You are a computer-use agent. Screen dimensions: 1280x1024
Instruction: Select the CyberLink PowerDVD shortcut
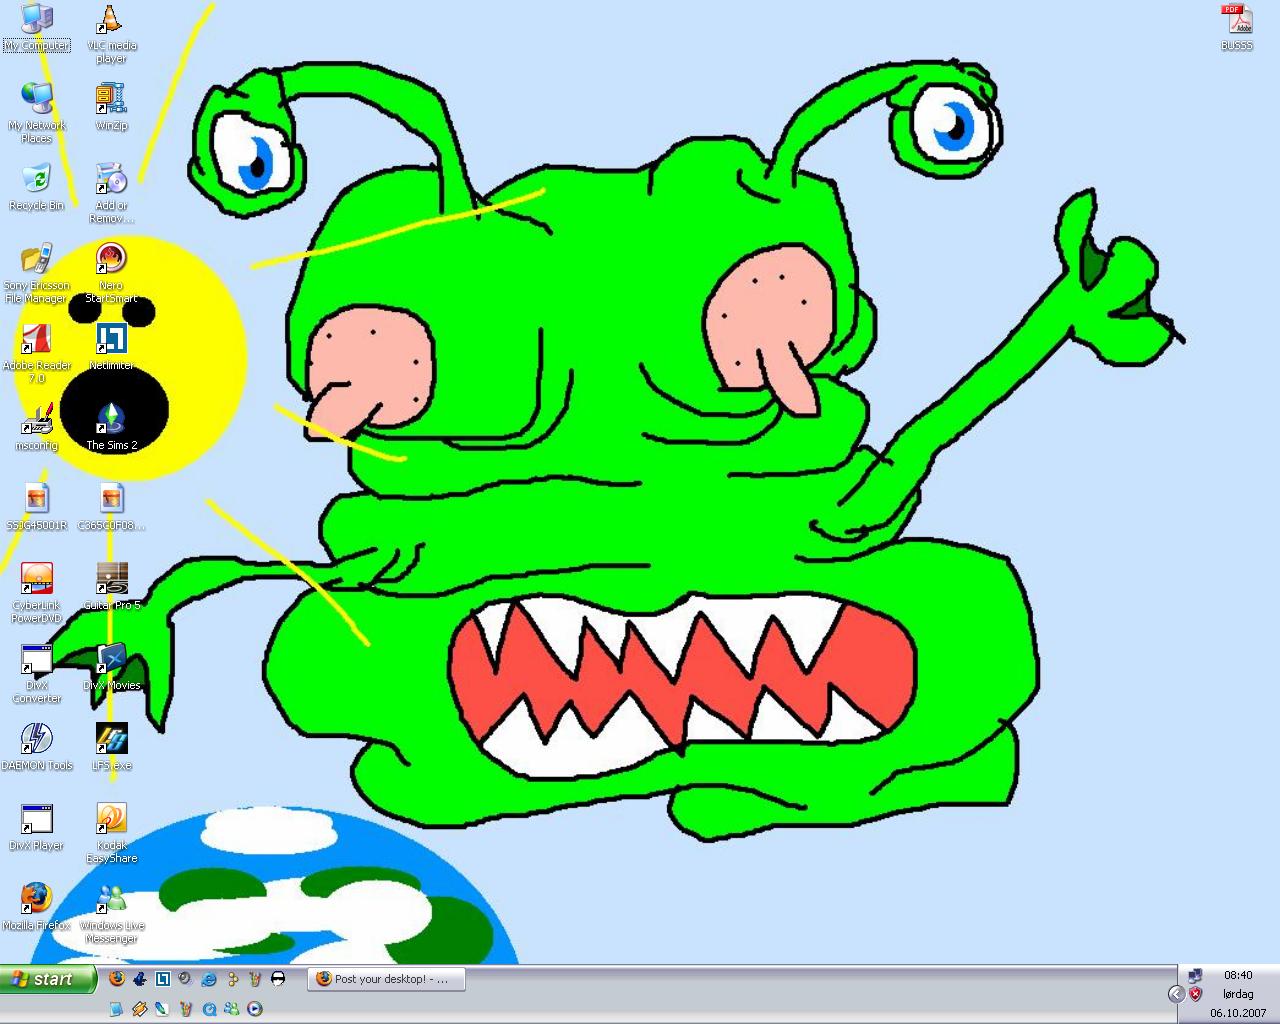(x=37, y=594)
